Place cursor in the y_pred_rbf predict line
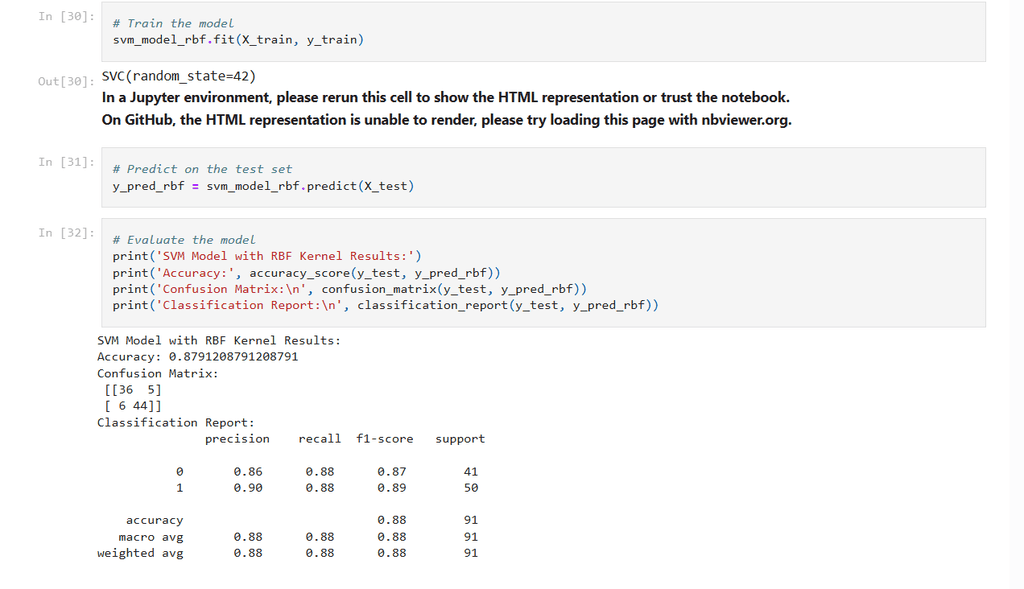The image size is (1024, 589). (x=263, y=186)
